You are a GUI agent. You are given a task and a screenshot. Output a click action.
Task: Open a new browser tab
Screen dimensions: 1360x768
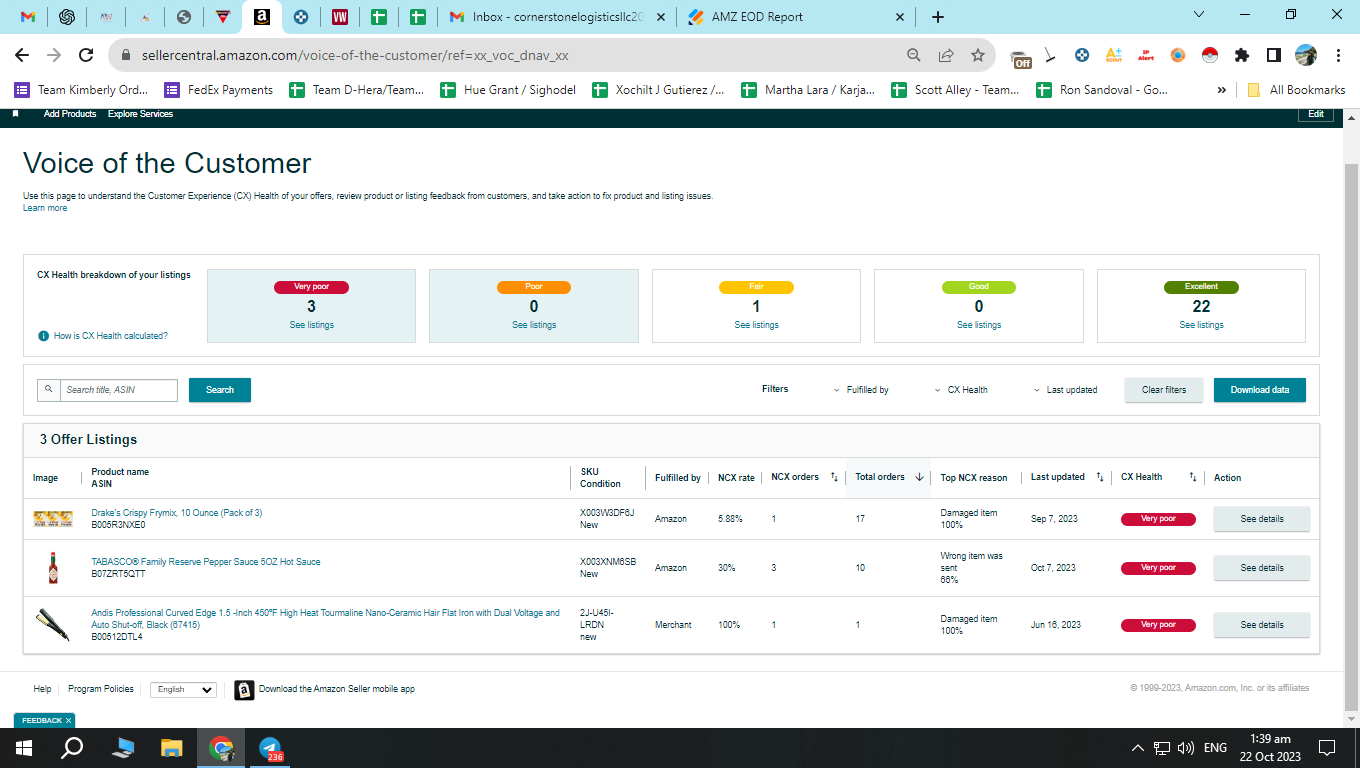coord(937,17)
